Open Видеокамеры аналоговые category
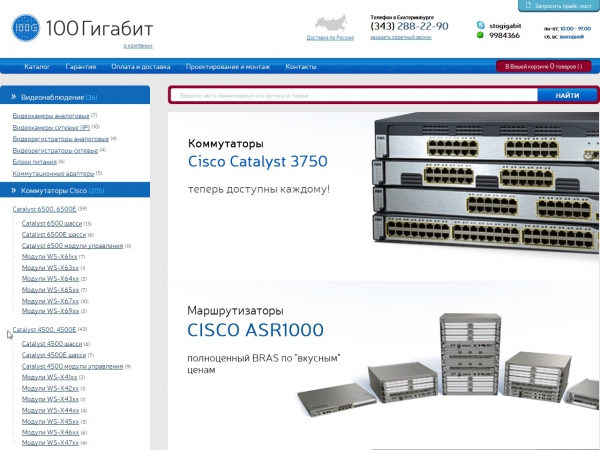 [51, 116]
